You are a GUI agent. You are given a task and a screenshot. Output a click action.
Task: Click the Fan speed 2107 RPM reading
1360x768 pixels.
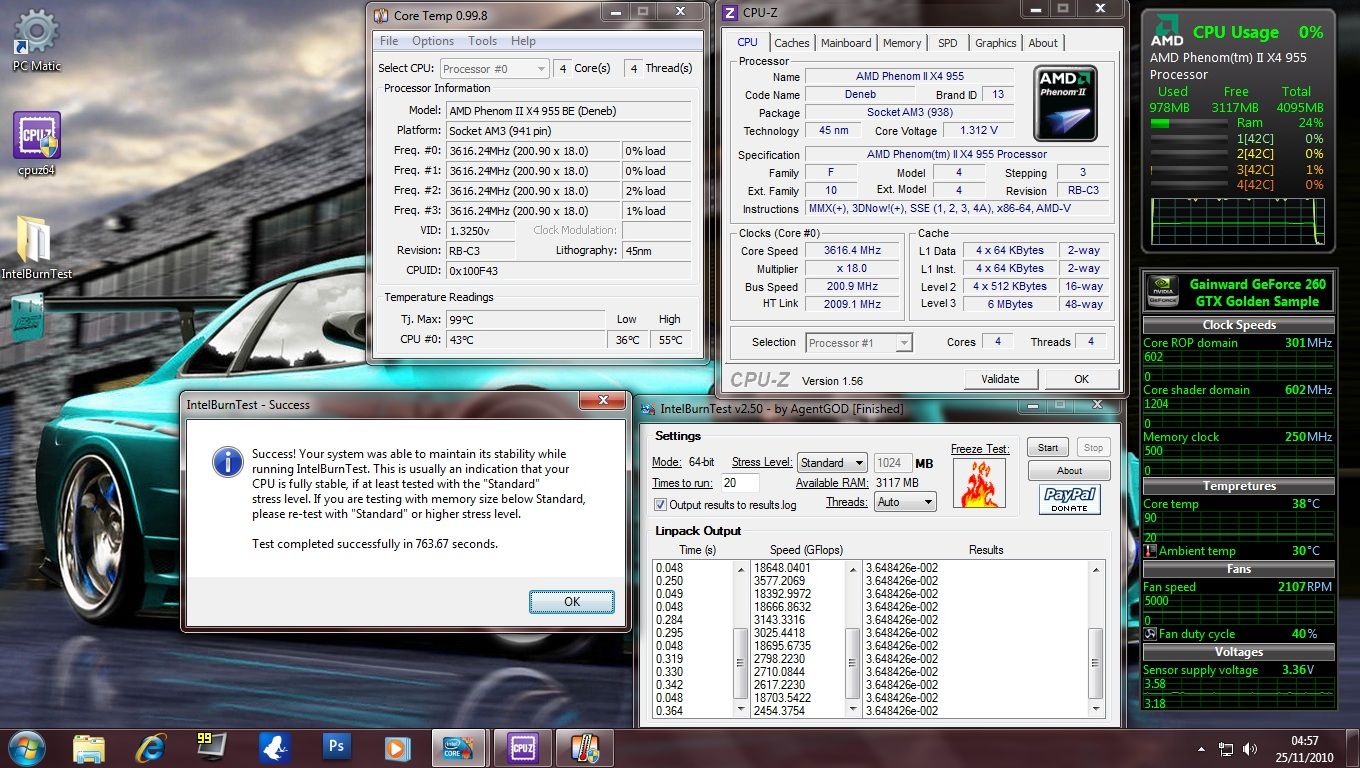pyautogui.click(x=1306, y=587)
